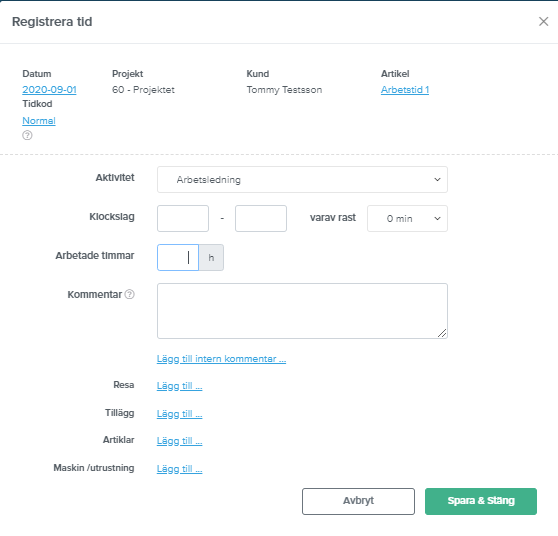558x536 pixels.
Task: Click the date link 2020-09-01
Action: 49,90
